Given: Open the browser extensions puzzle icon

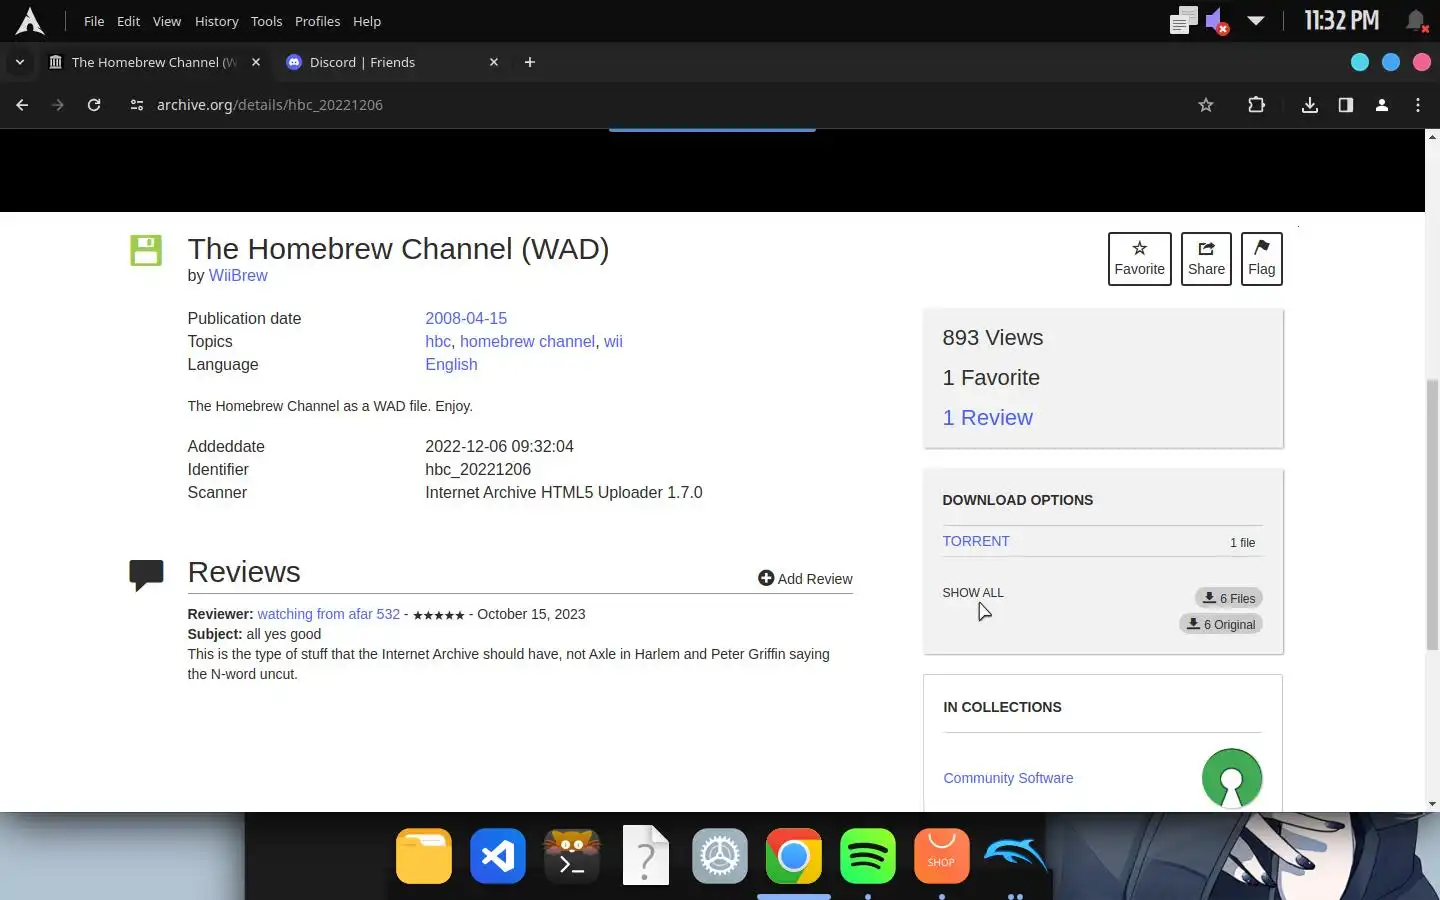Looking at the screenshot, I should (1257, 105).
